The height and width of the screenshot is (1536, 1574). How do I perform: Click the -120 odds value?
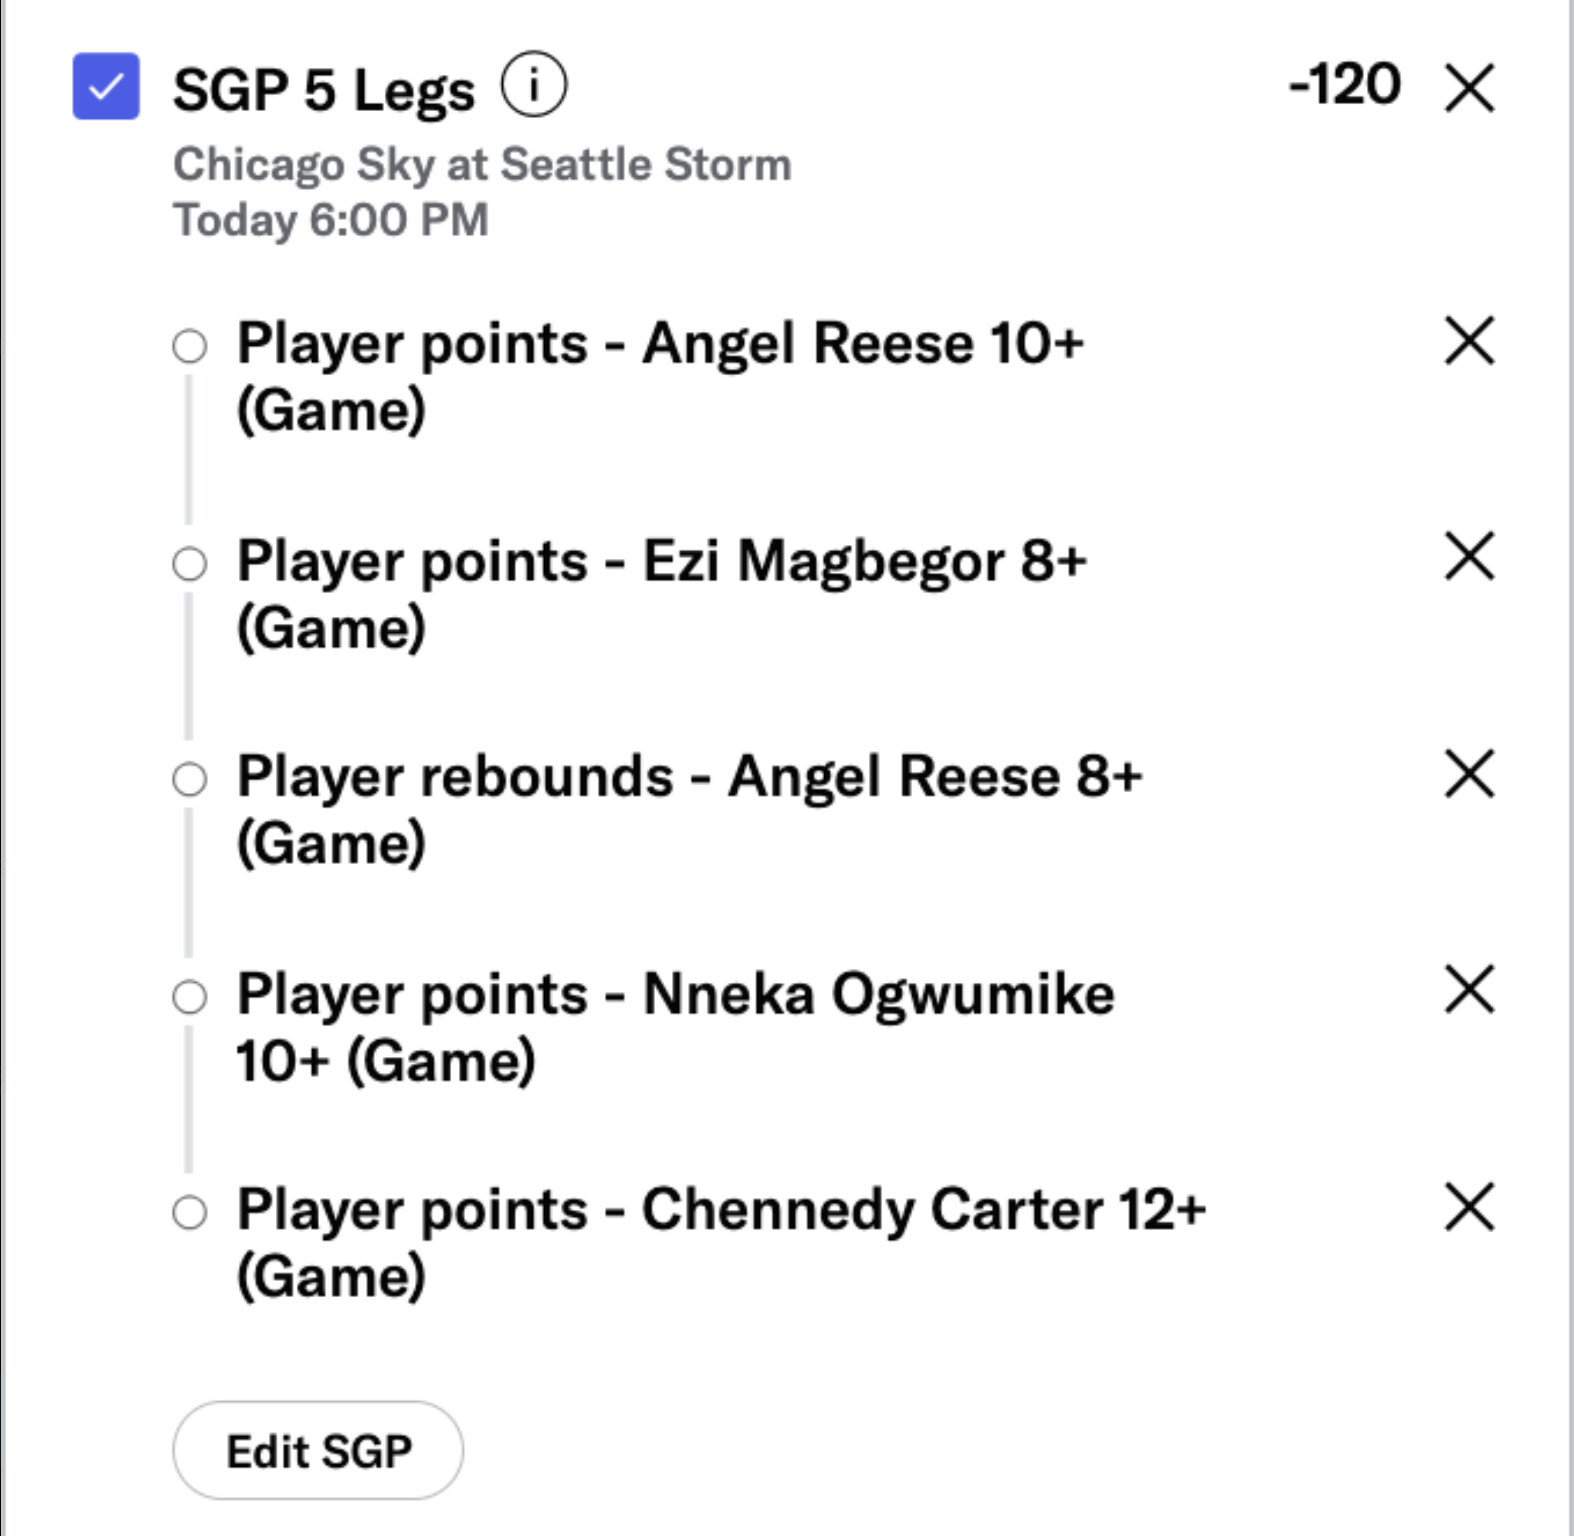click(x=1344, y=85)
